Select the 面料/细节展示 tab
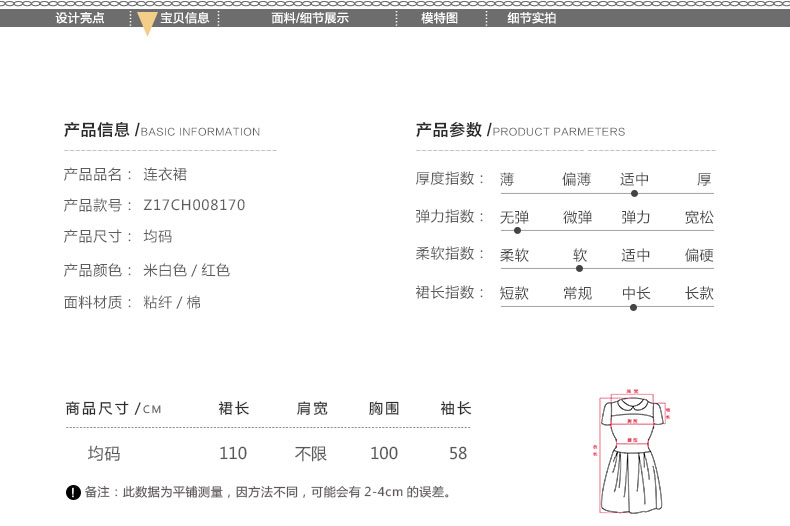The height and width of the screenshot is (526, 790). pyautogui.click(x=310, y=18)
